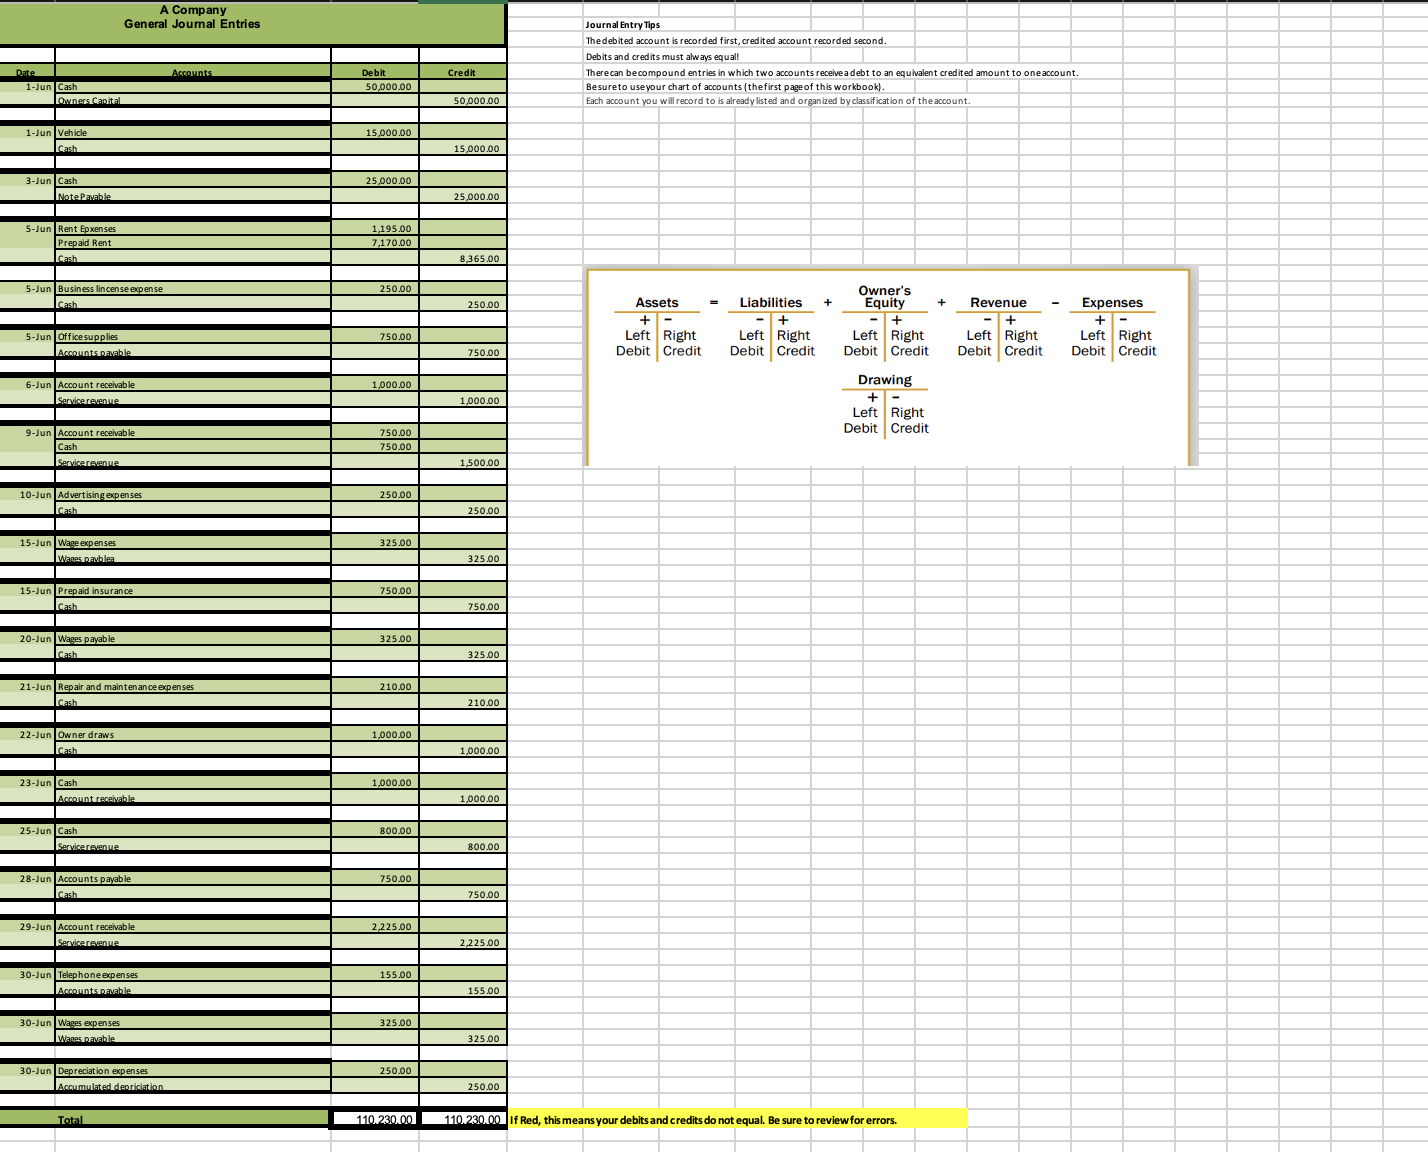Screen dimensions: 1428x1152
Task: Select the 1,500.00 credit amount
Action: coord(462,463)
